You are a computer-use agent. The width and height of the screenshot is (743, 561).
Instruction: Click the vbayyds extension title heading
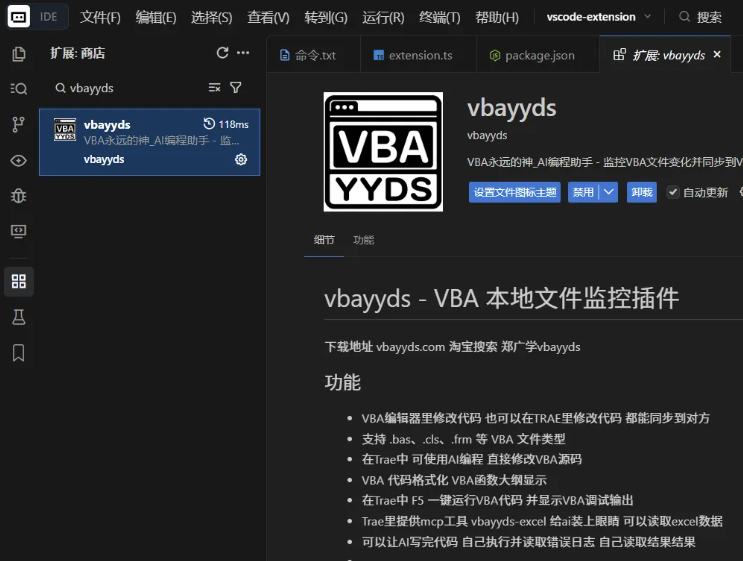coord(512,108)
